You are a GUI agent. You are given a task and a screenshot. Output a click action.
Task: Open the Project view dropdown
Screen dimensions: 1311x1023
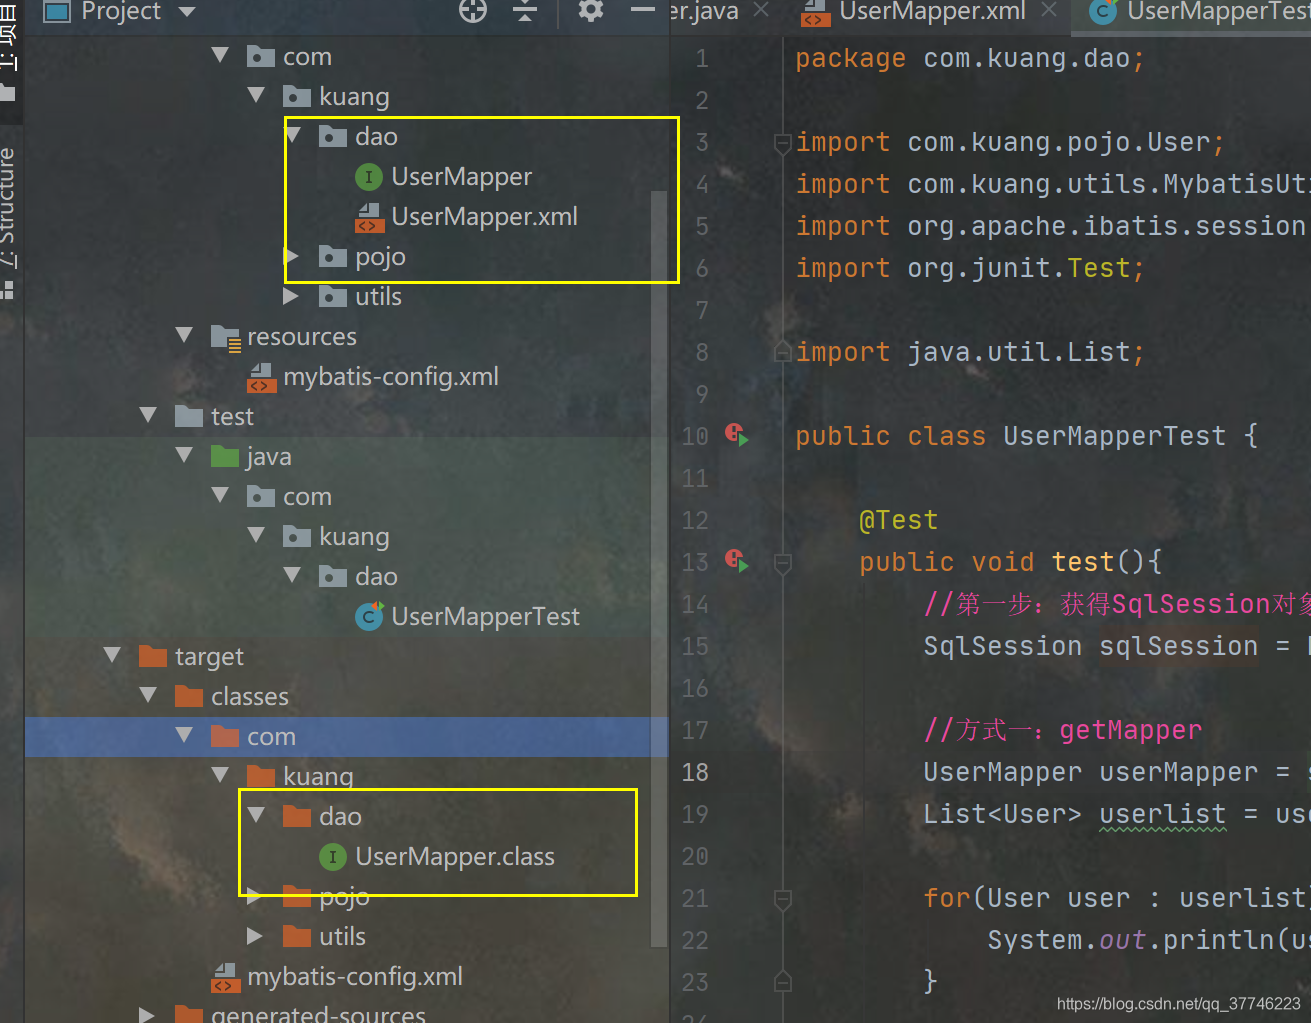pos(186,12)
